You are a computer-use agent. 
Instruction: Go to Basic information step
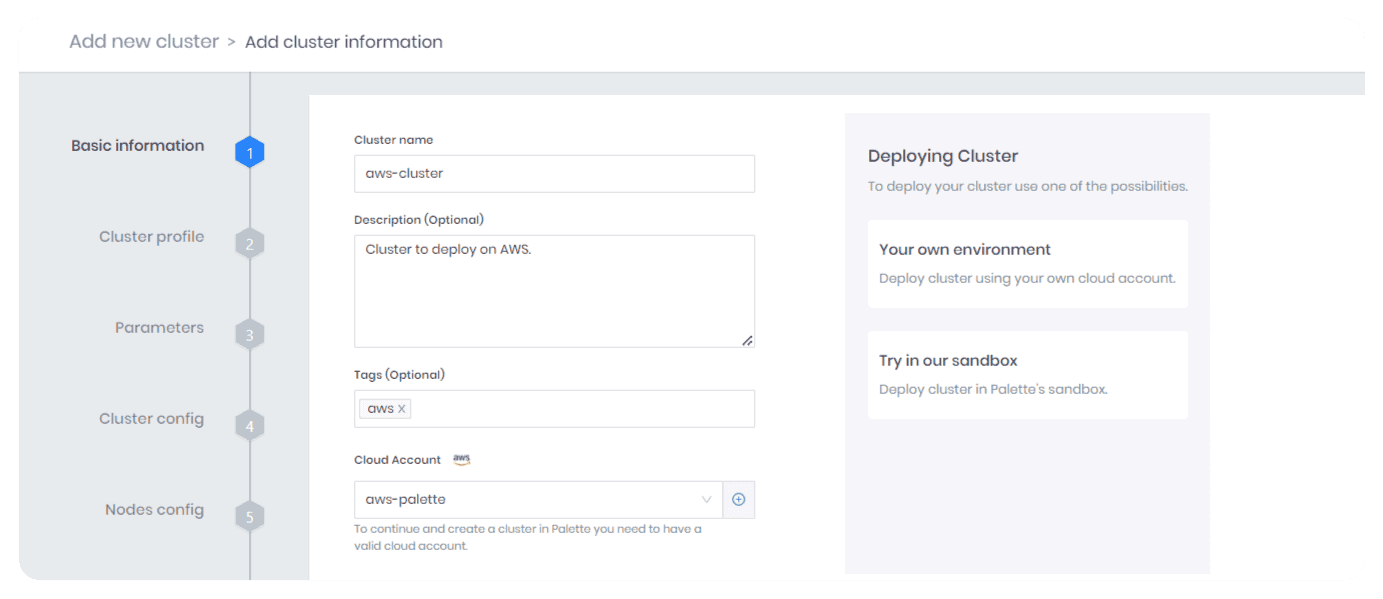click(137, 146)
